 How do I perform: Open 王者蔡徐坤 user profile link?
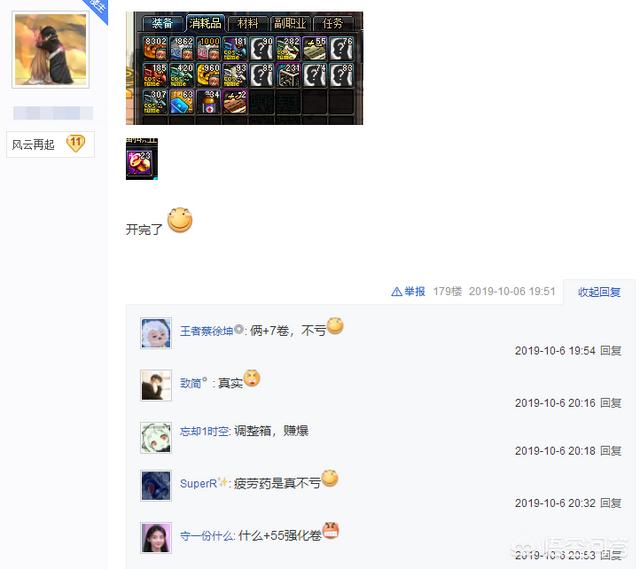pyautogui.click(x=207, y=330)
